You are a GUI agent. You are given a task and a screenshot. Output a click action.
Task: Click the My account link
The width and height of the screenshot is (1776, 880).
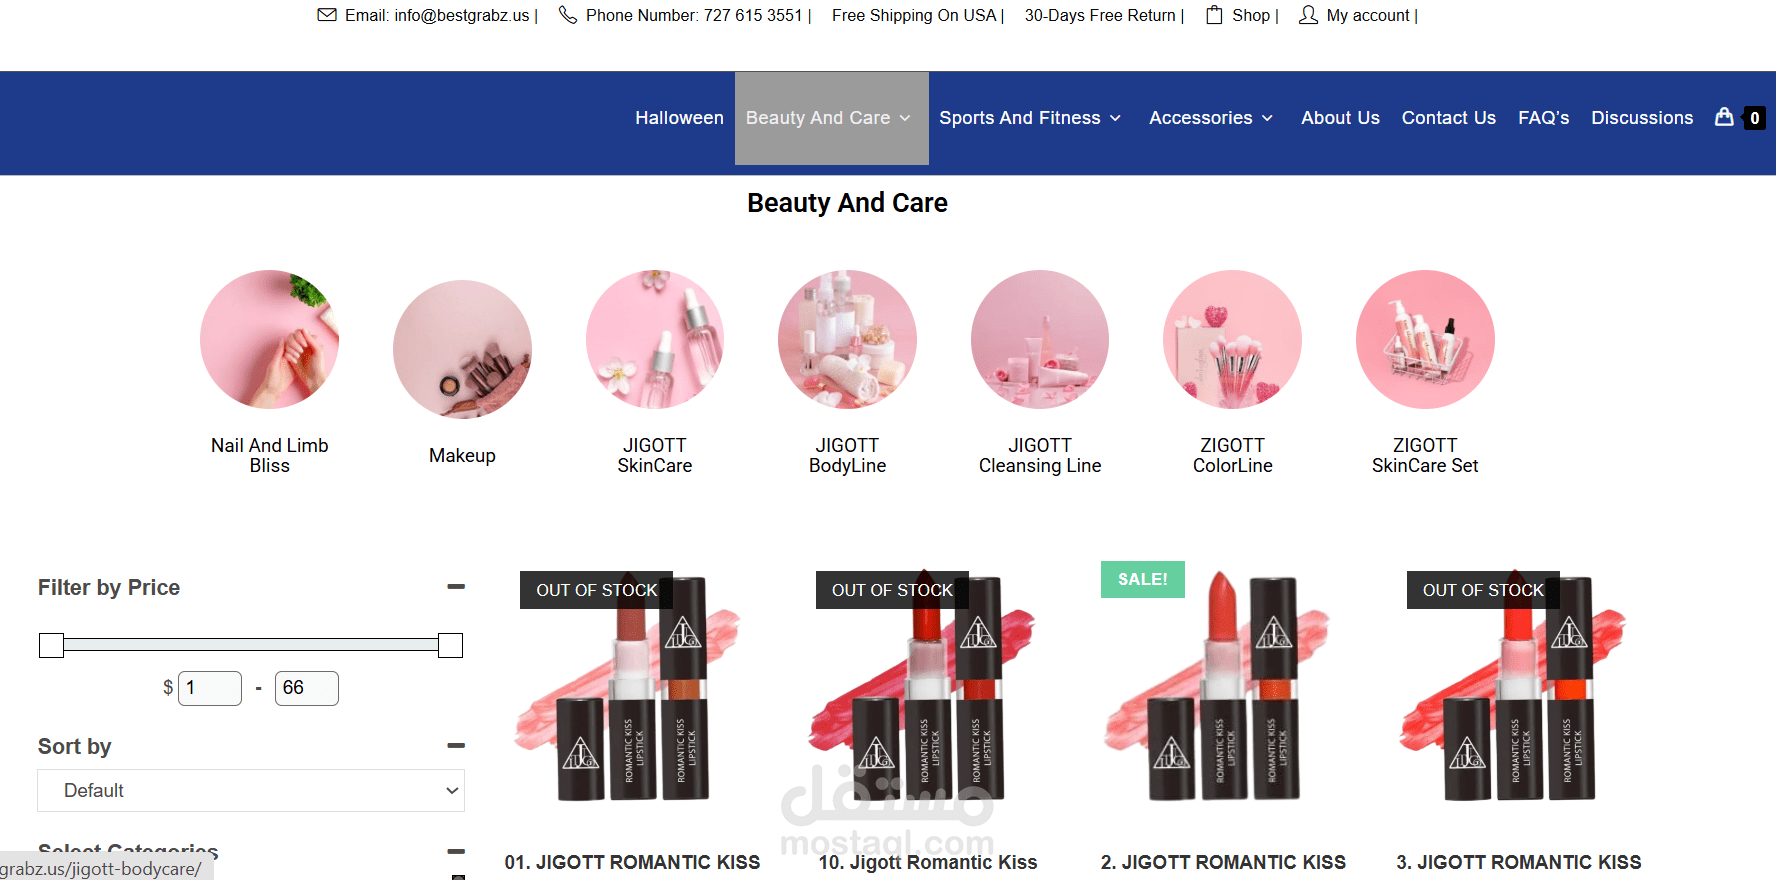coord(1368,15)
